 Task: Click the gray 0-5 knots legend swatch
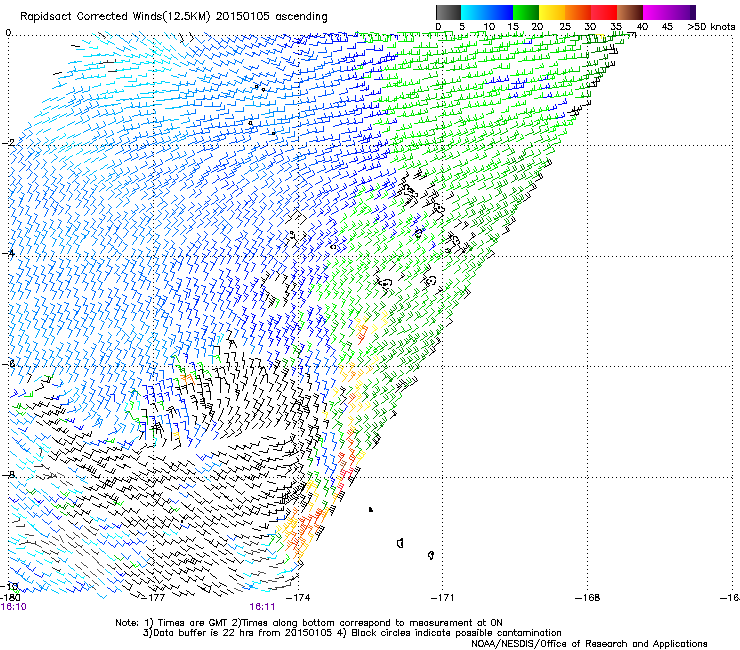448,12
